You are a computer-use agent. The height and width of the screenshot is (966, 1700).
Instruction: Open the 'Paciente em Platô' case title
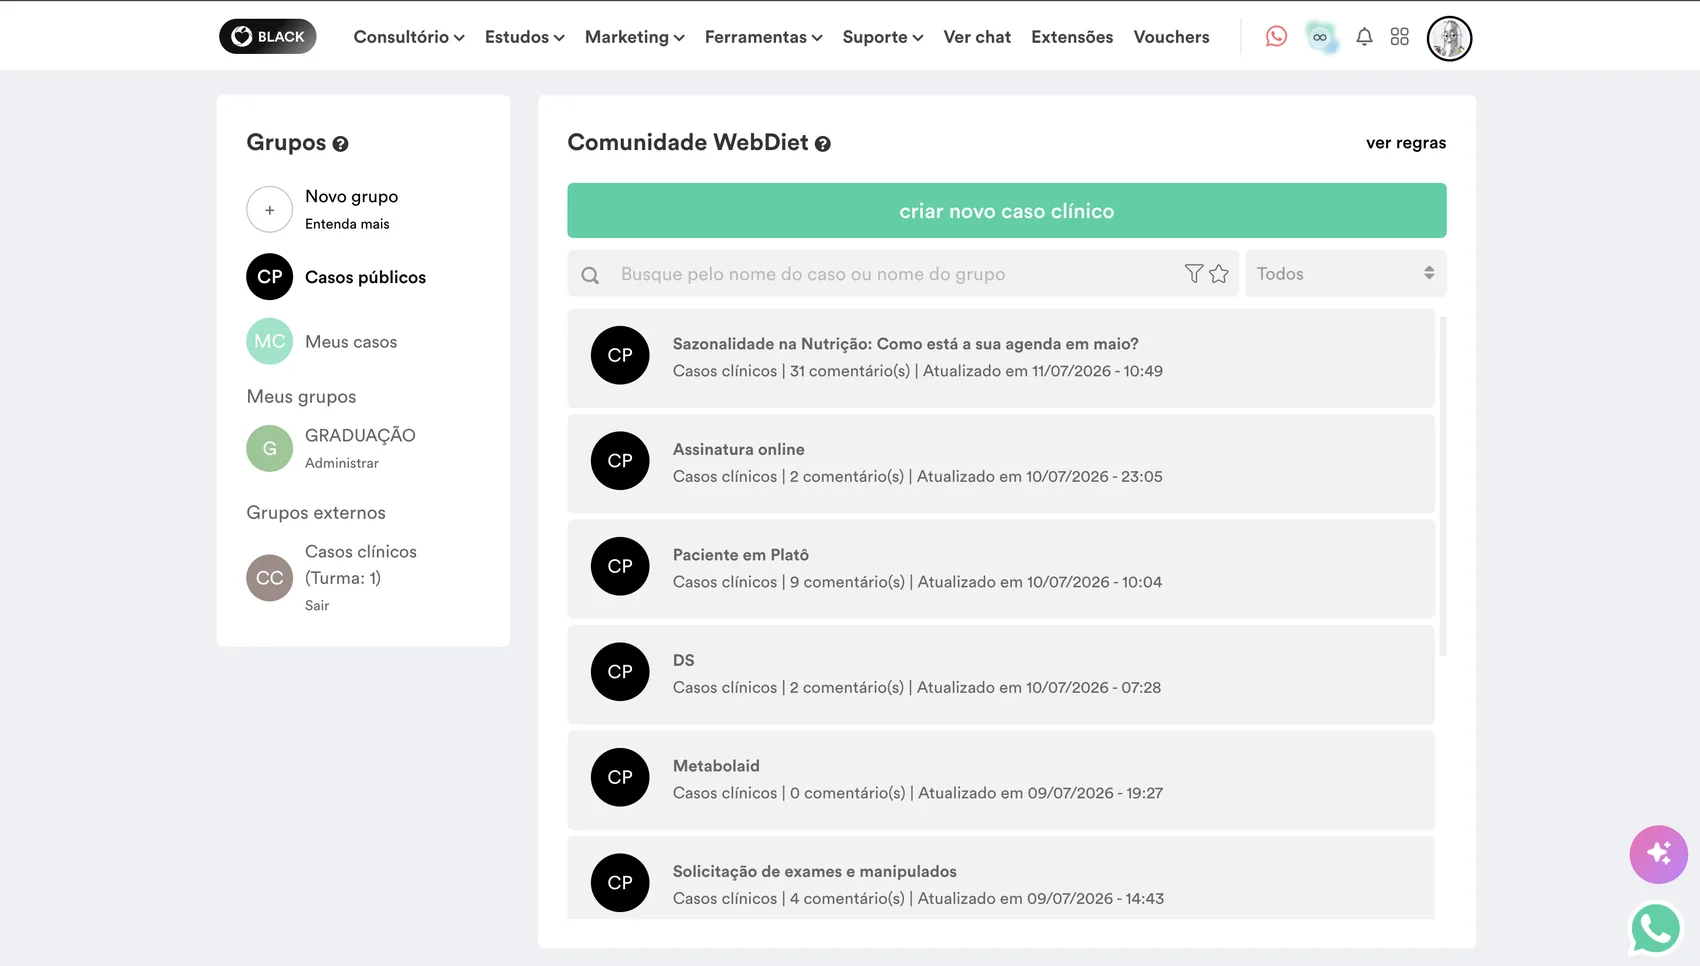(740, 555)
